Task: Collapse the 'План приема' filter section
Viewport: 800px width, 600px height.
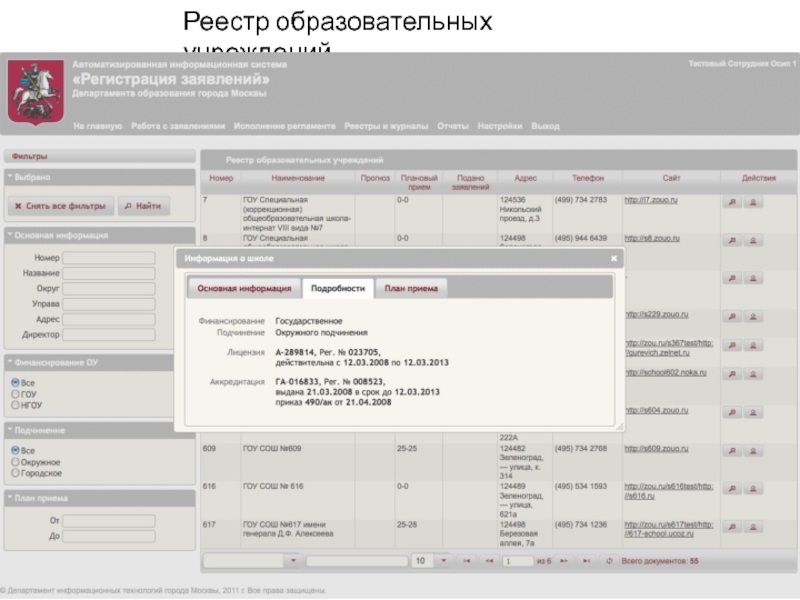Action: pos(10,497)
